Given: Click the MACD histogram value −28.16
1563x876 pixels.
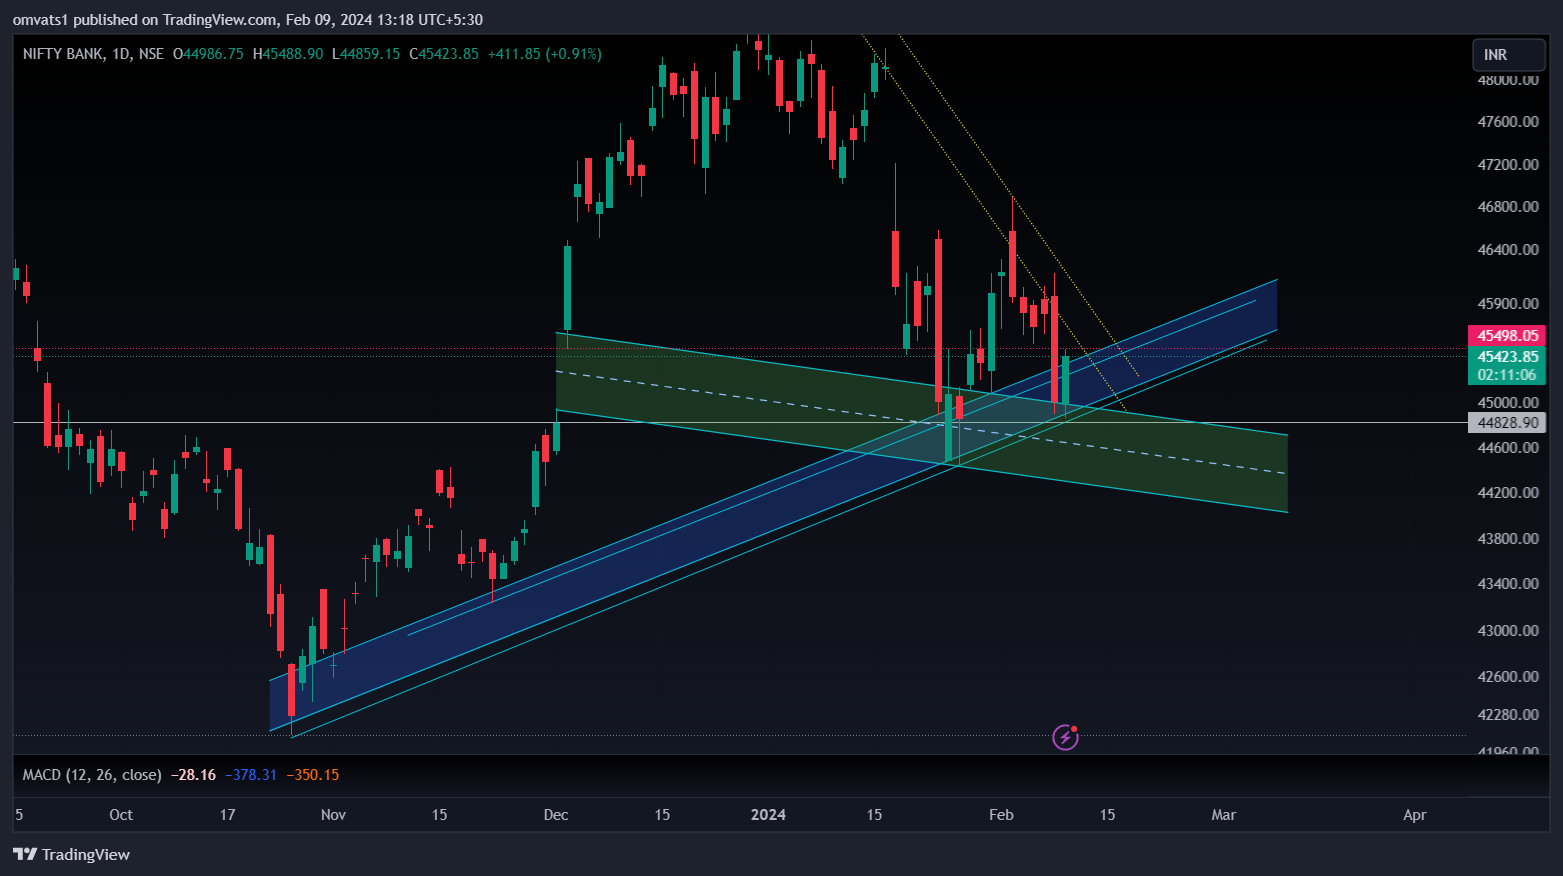Looking at the screenshot, I should pos(193,775).
